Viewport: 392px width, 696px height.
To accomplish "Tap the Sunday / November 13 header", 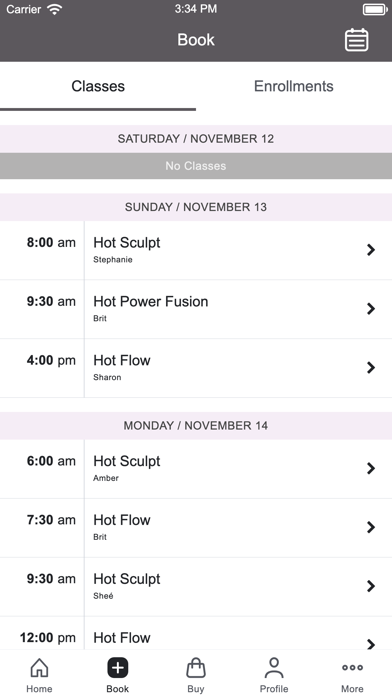I will point(196,207).
